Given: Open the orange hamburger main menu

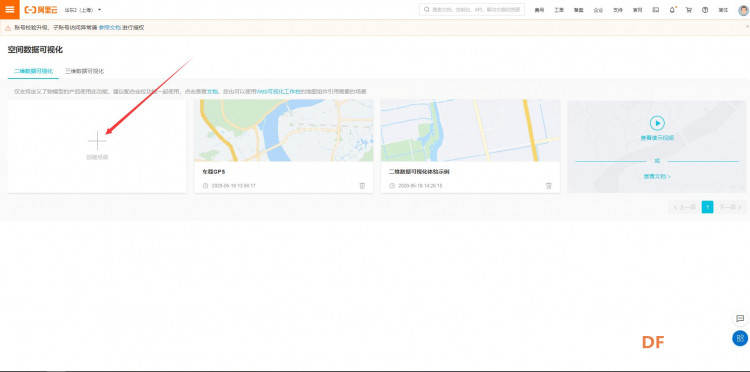Looking at the screenshot, I should coord(10,10).
